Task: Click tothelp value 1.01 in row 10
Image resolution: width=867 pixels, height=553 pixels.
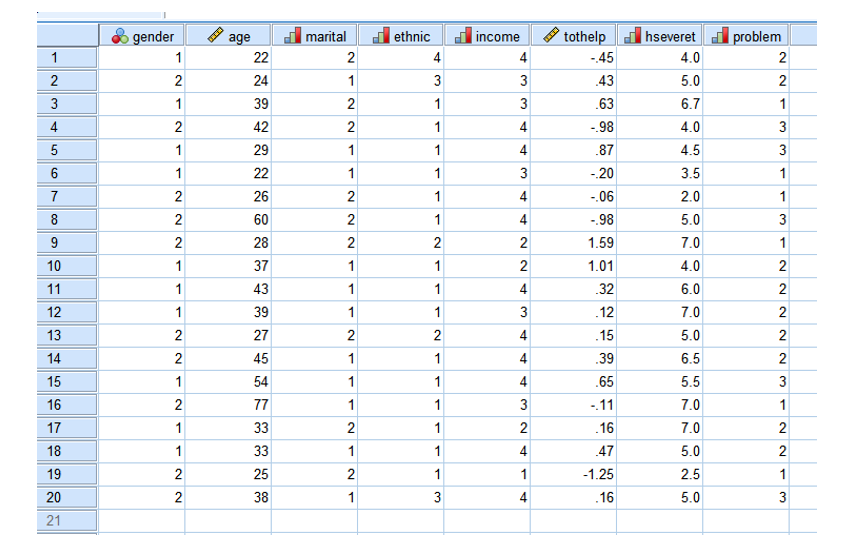Action: [x=600, y=266]
